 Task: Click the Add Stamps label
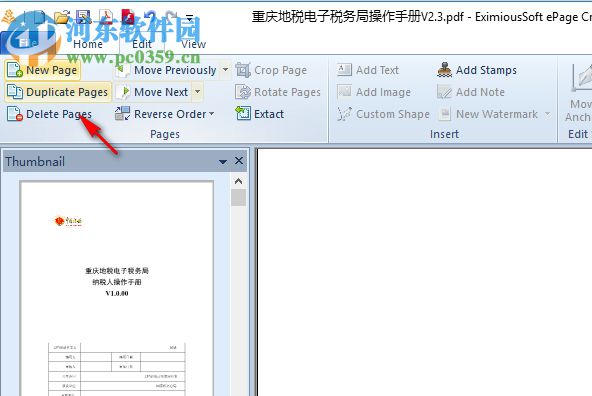(x=486, y=70)
